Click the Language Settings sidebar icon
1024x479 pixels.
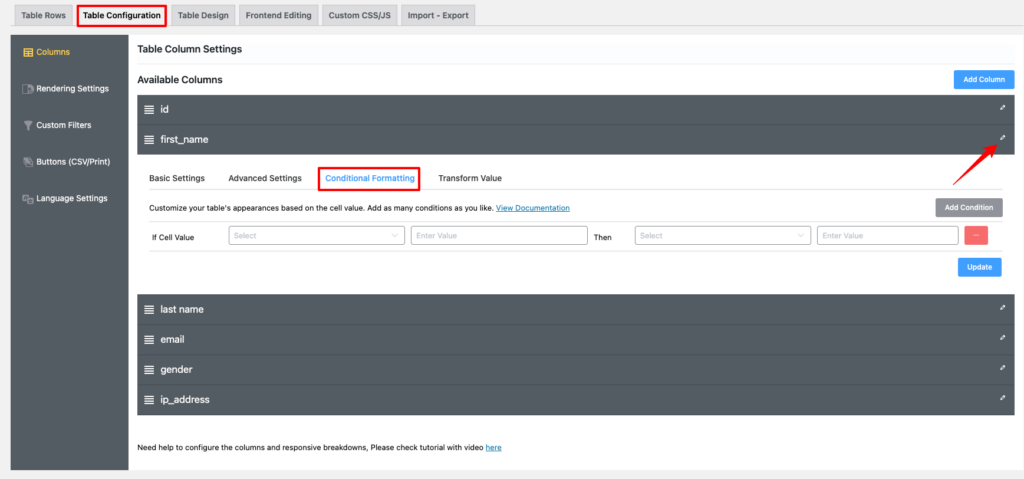(x=28, y=199)
